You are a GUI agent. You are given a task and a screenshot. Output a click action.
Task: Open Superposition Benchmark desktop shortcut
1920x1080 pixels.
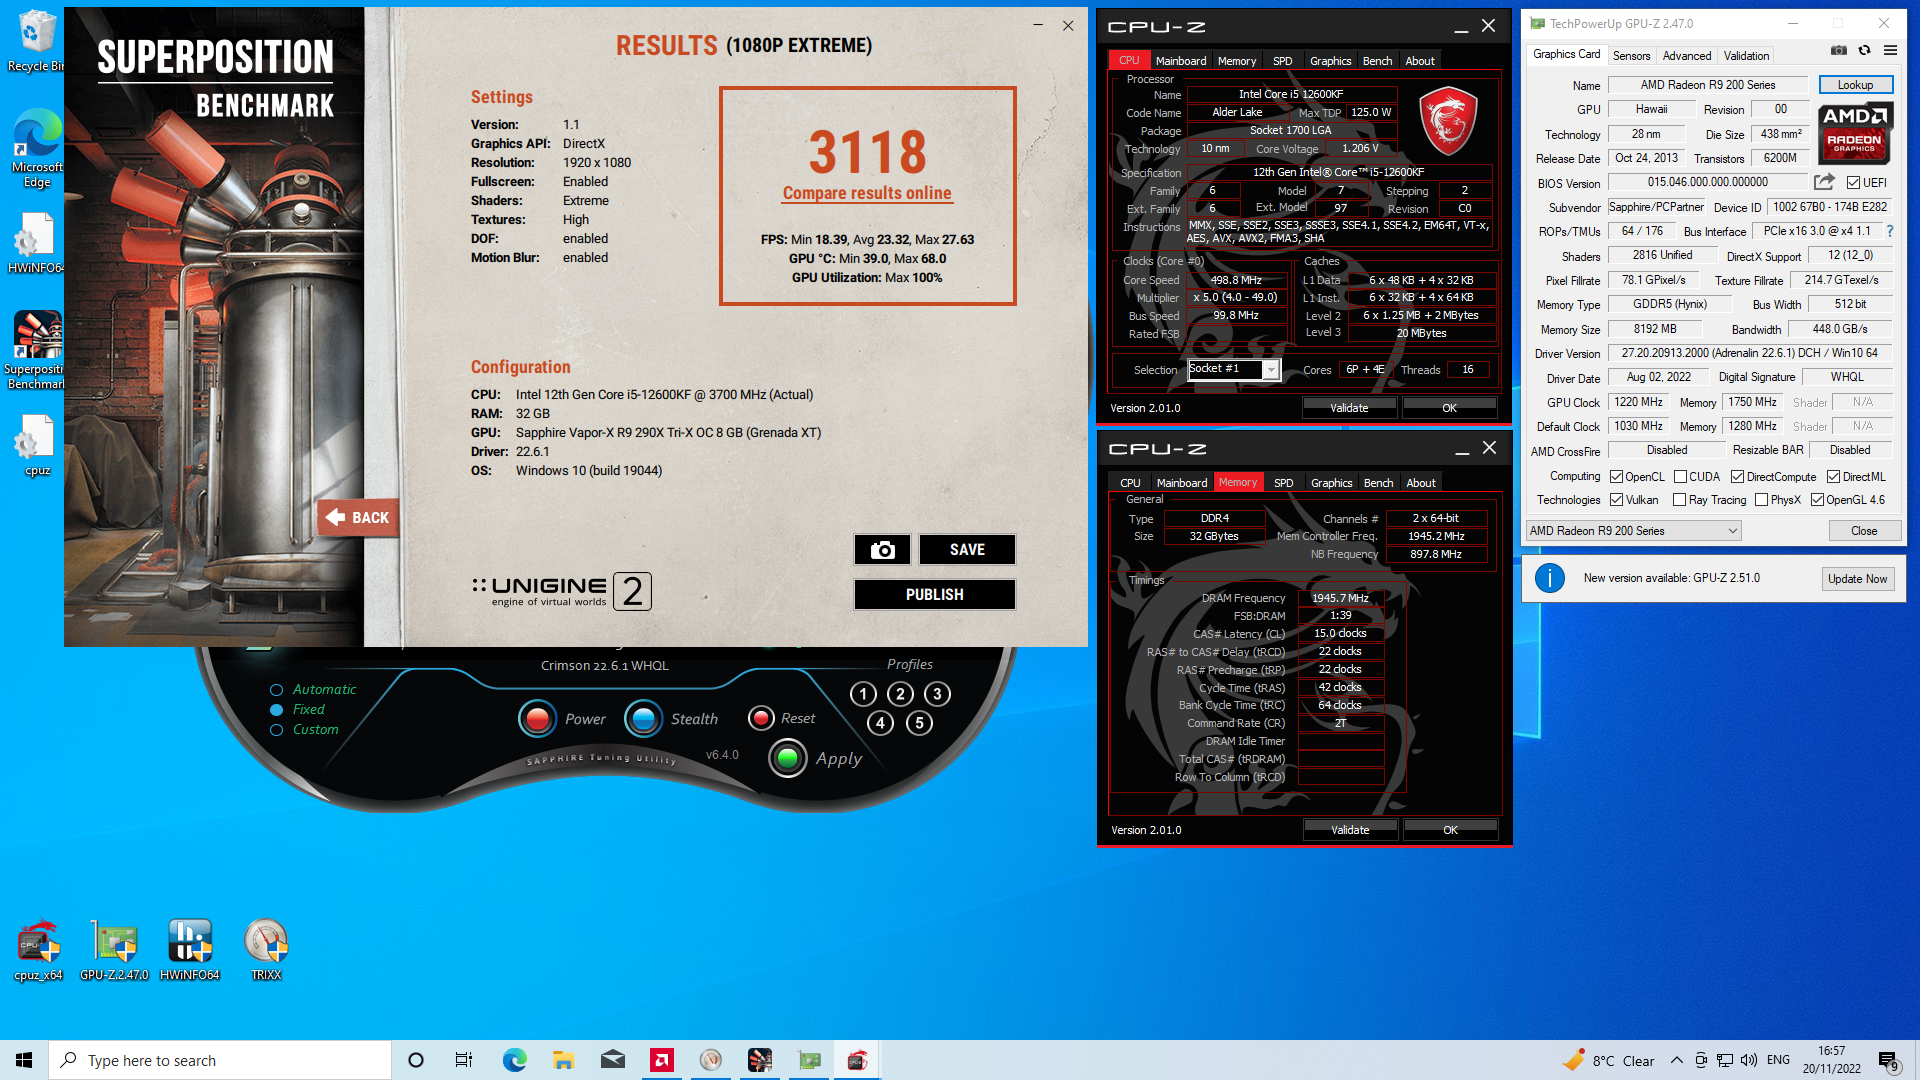tap(36, 350)
